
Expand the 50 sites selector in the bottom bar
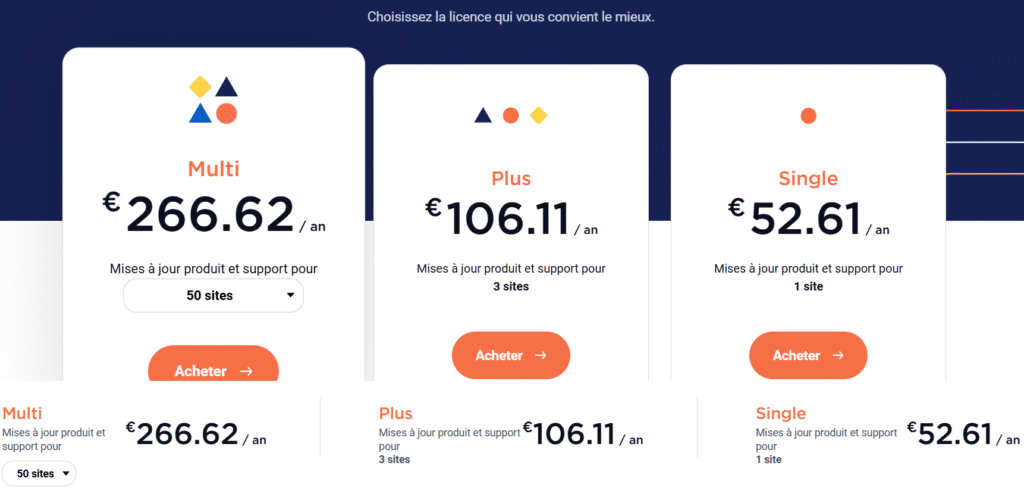point(39,473)
